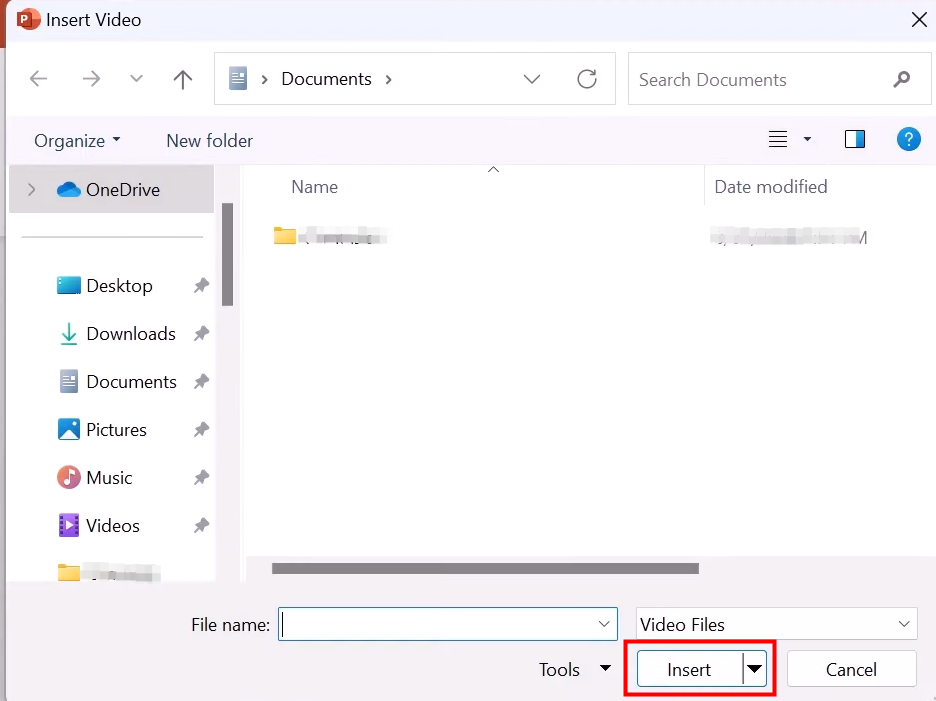
Task: Open the Insert button dropdown arrow
Action: tap(754, 670)
